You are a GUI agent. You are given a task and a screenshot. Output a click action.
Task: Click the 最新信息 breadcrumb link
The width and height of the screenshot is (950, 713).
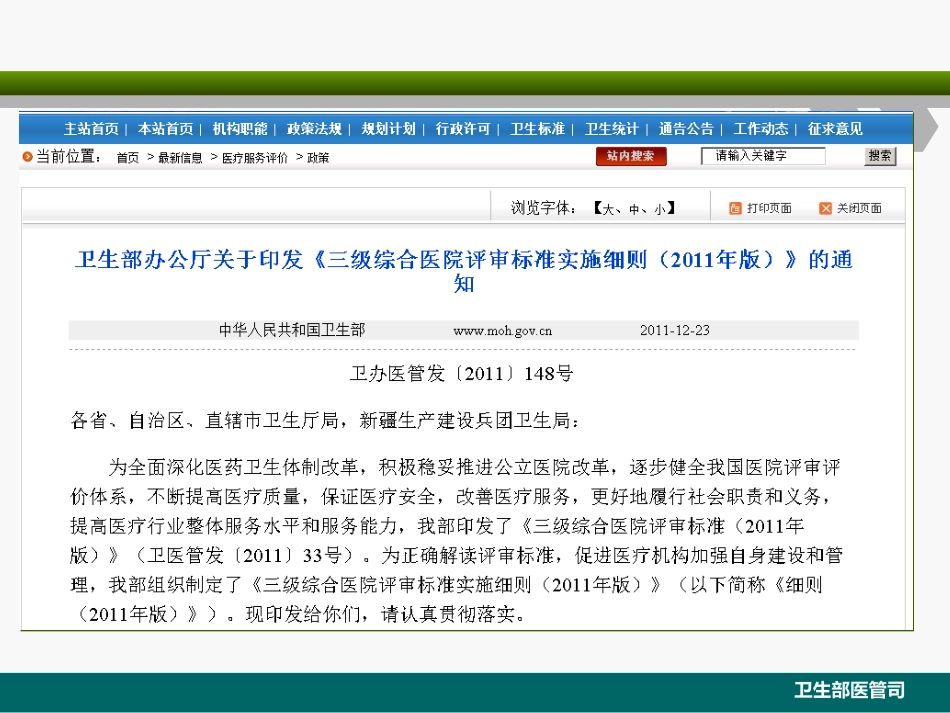point(180,158)
